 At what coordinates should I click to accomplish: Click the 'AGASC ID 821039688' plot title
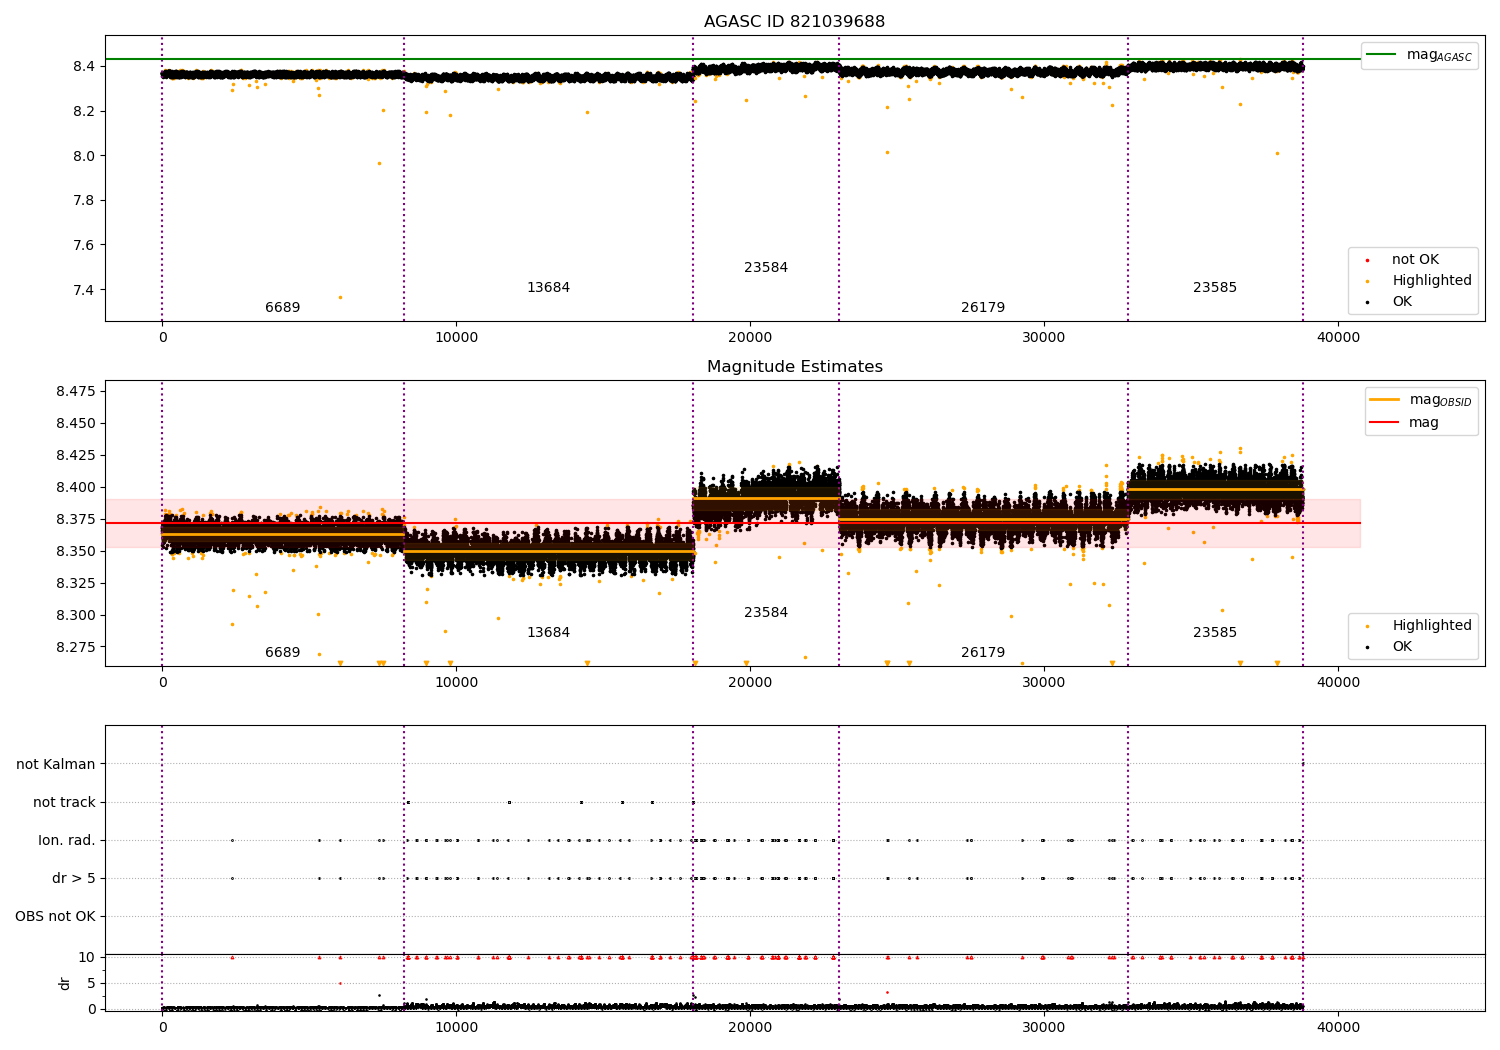[x=794, y=22]
